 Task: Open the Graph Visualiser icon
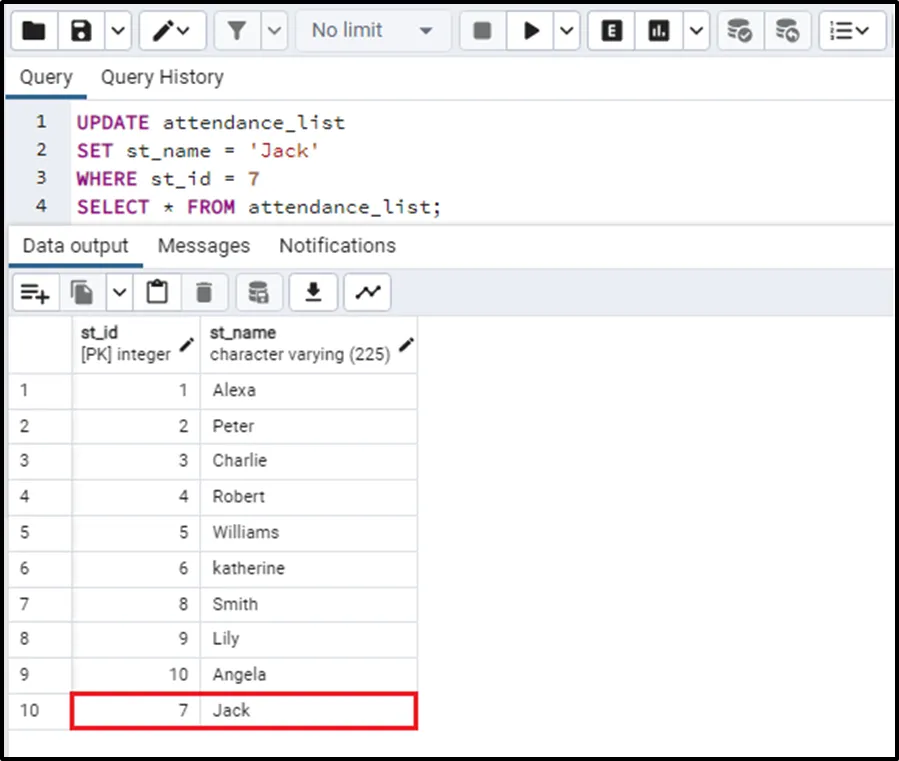click(368, 292)
